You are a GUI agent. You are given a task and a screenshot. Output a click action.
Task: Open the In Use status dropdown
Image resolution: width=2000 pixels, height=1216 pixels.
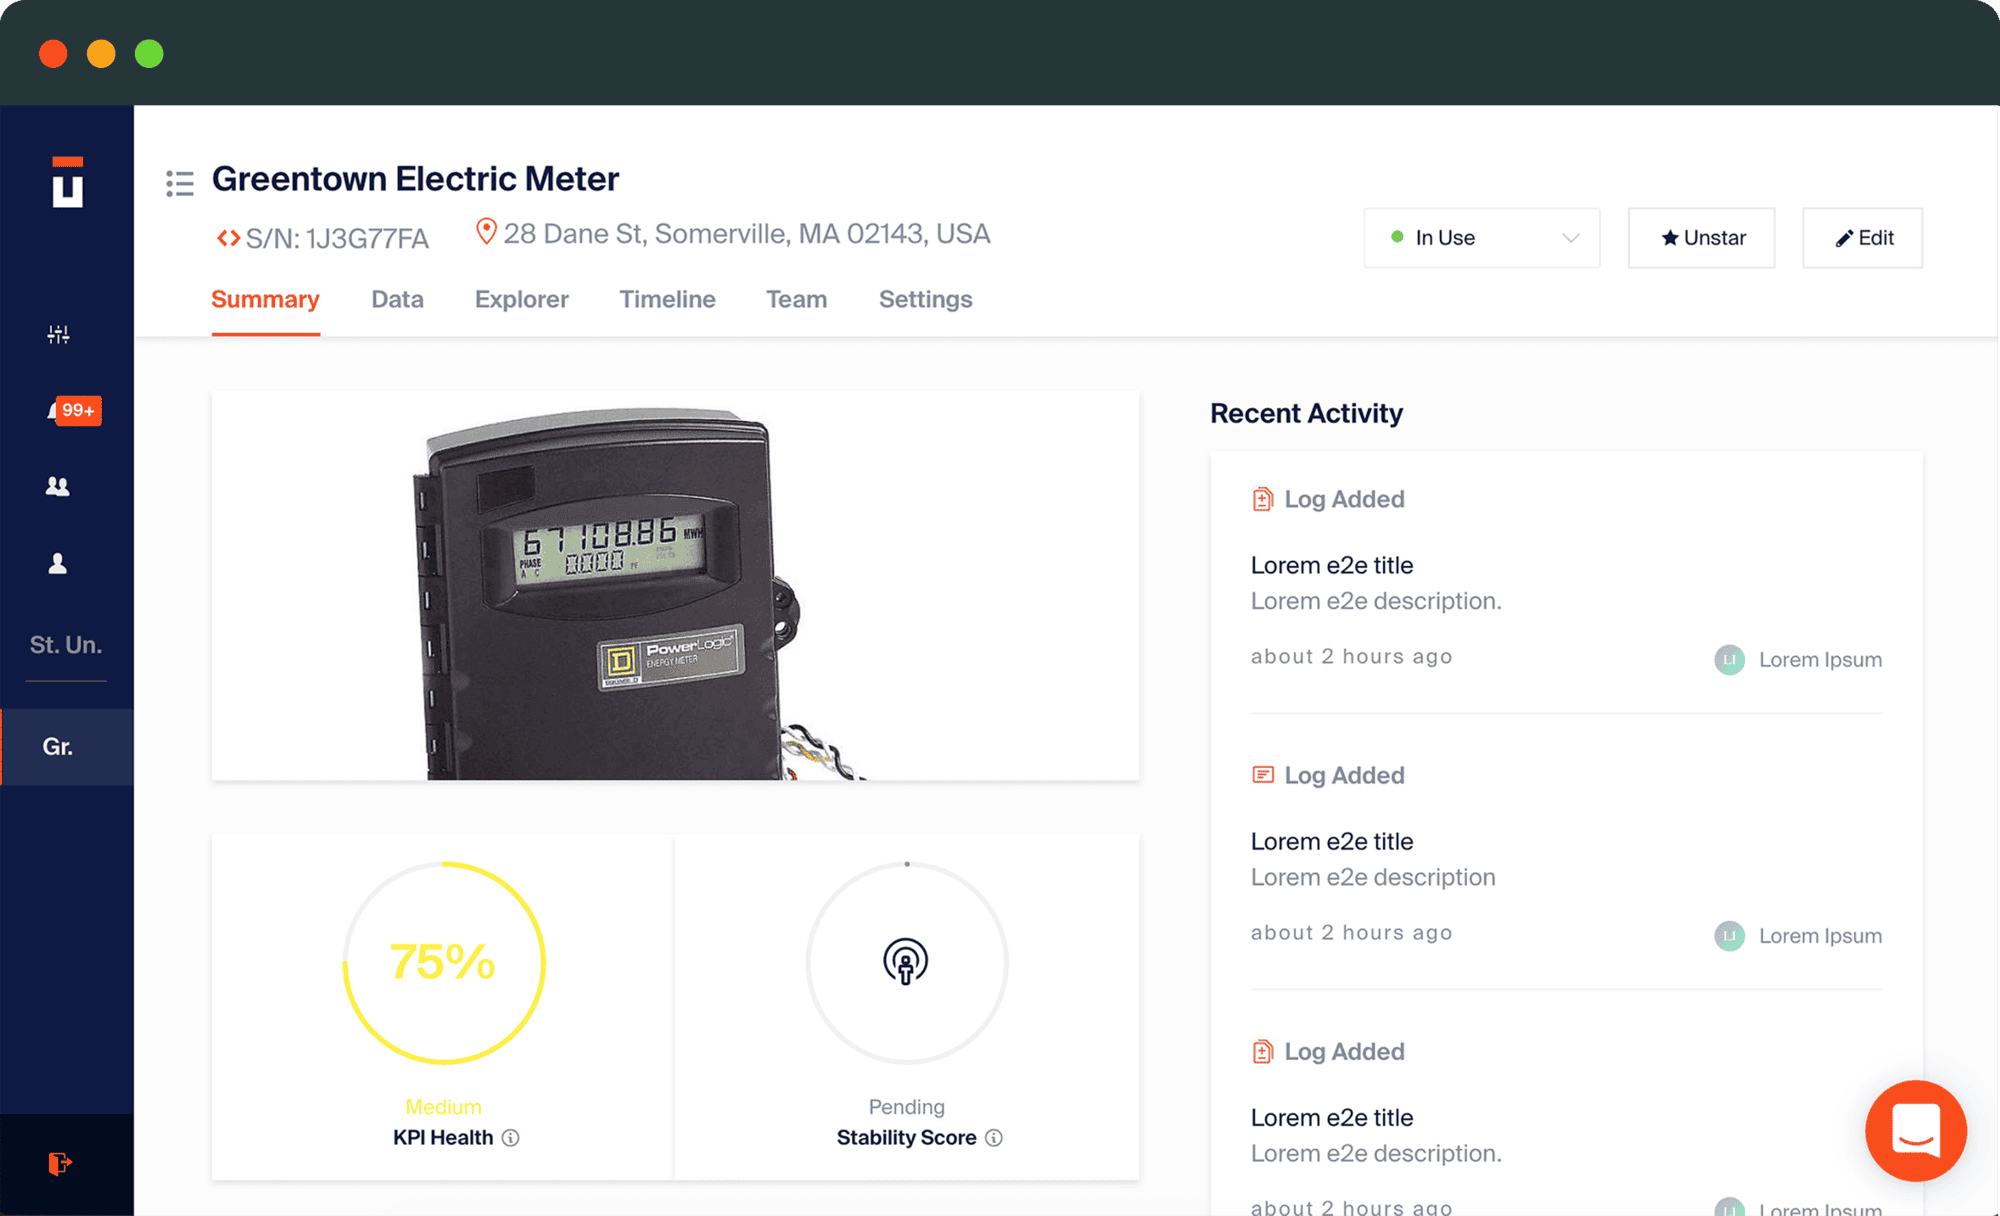[x=1482, y=238]
